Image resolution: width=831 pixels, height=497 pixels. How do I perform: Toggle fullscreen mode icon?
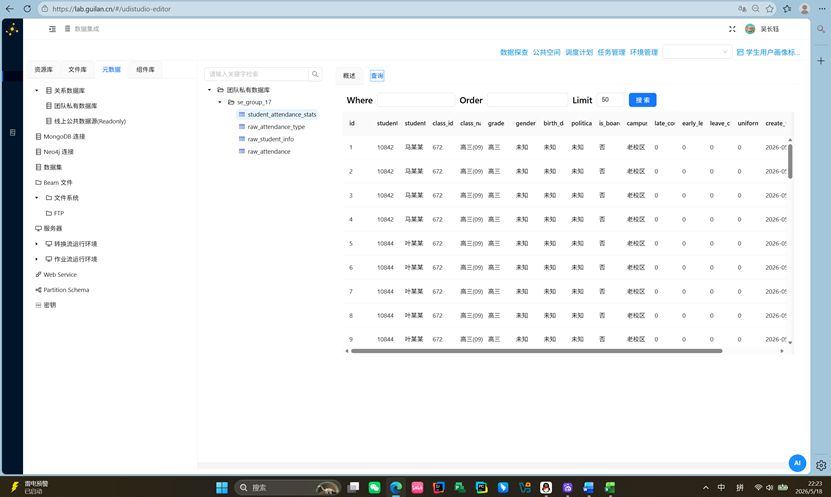click(x=732, y=29)
